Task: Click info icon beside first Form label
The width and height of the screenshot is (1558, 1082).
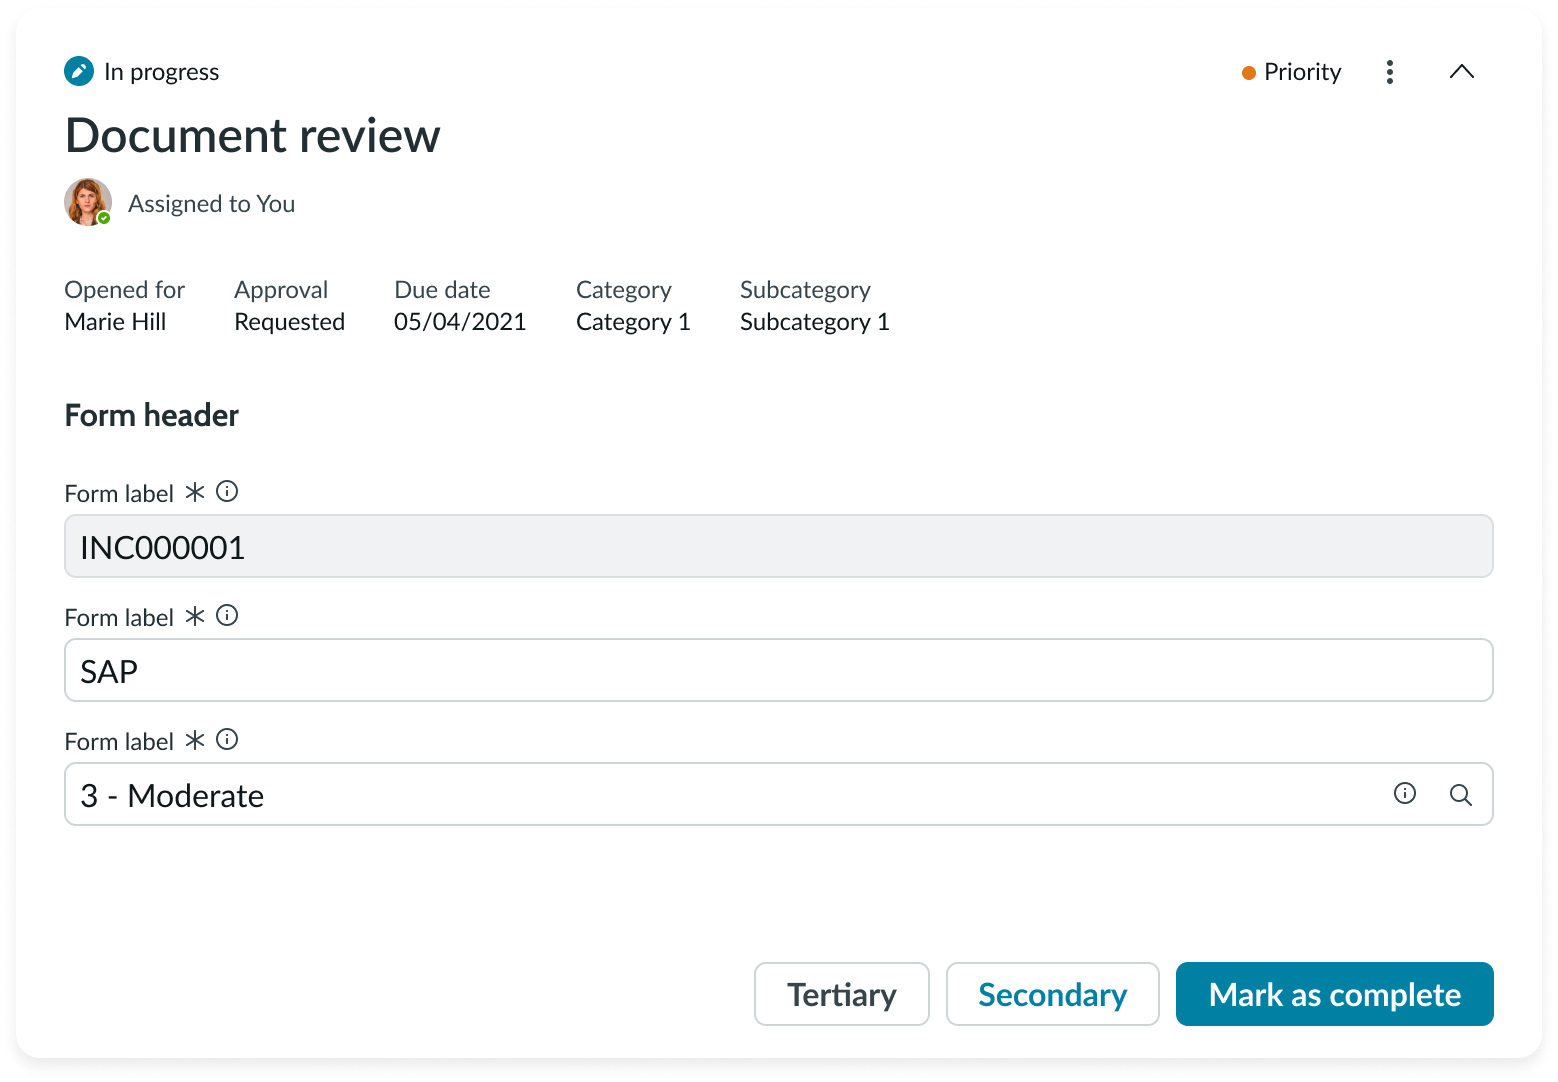Action: [227, 491]
